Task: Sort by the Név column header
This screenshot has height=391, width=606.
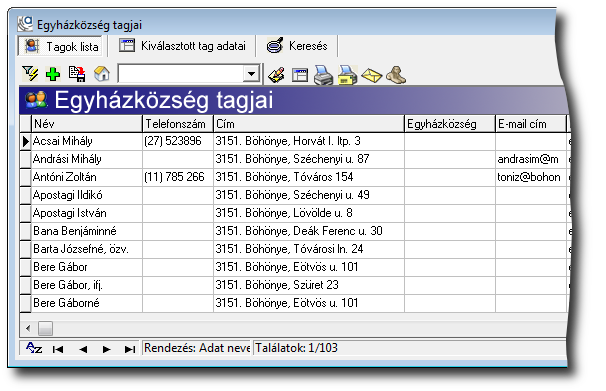Action: point(87,124)
